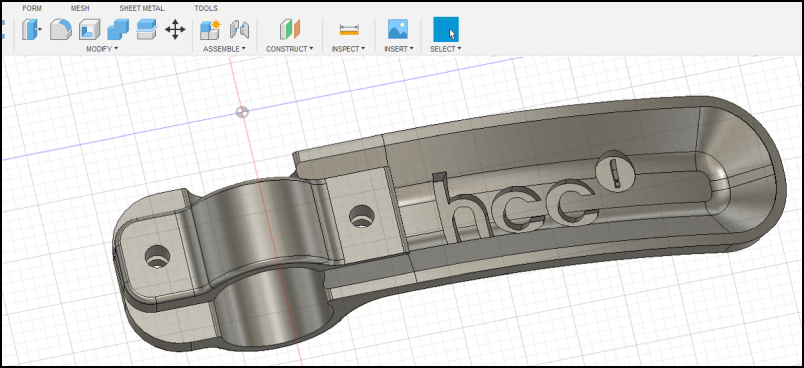Activate the Select cursor tool

tap(446, 29)
